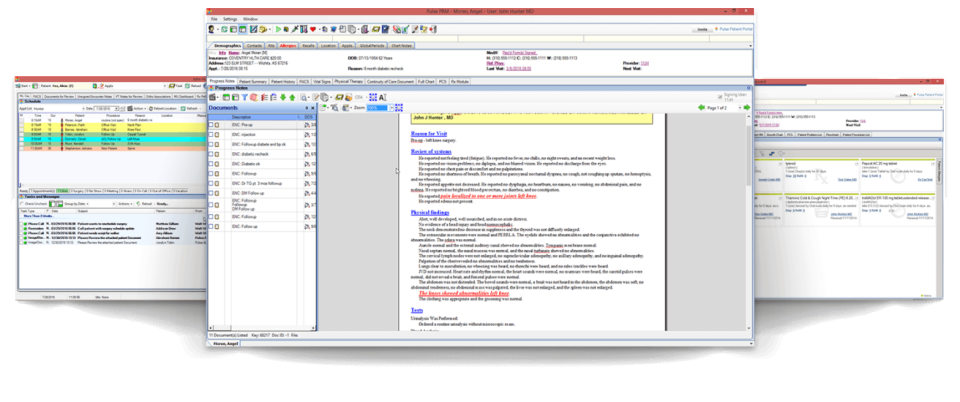Open the Date picker dropdown in Schedule
This screenshot has width=960, height=402.
[116, 108]
